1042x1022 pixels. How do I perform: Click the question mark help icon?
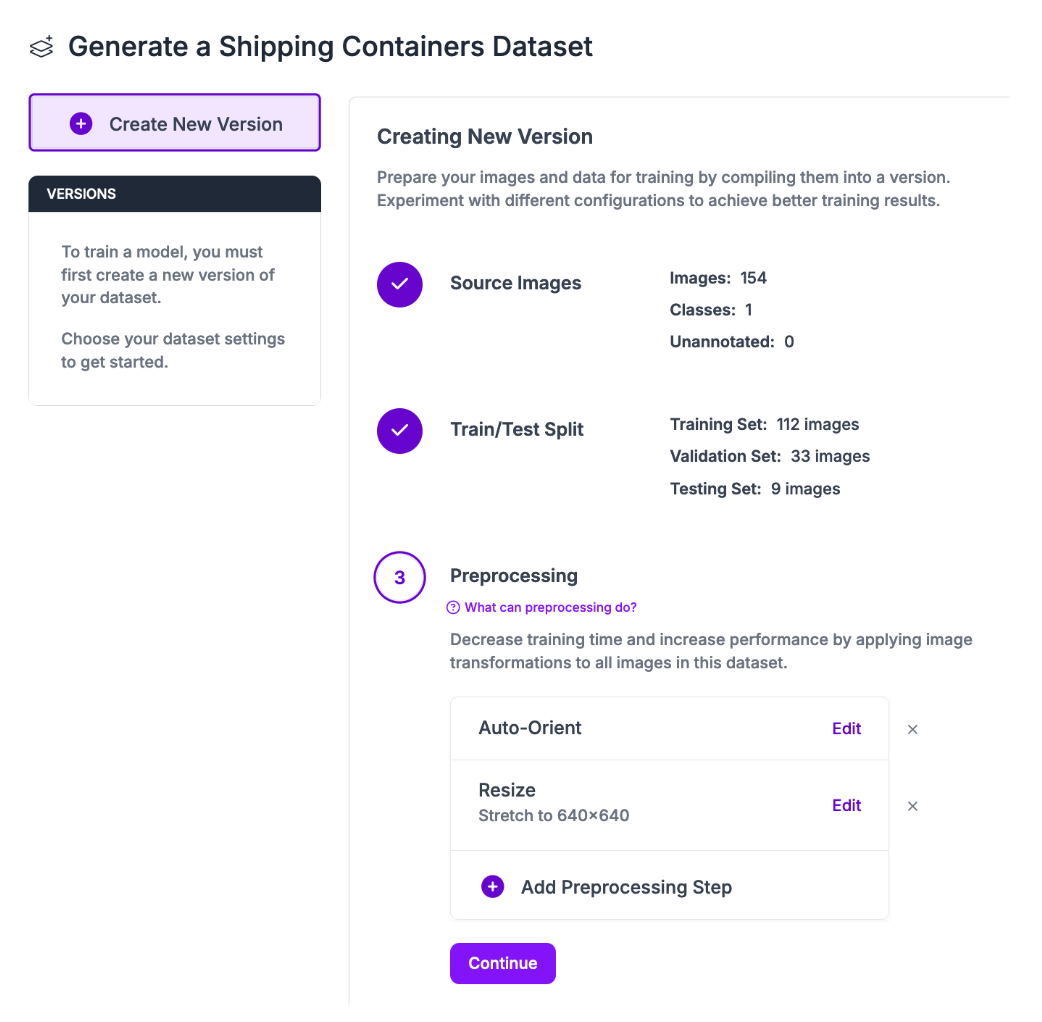coord(454,607)
